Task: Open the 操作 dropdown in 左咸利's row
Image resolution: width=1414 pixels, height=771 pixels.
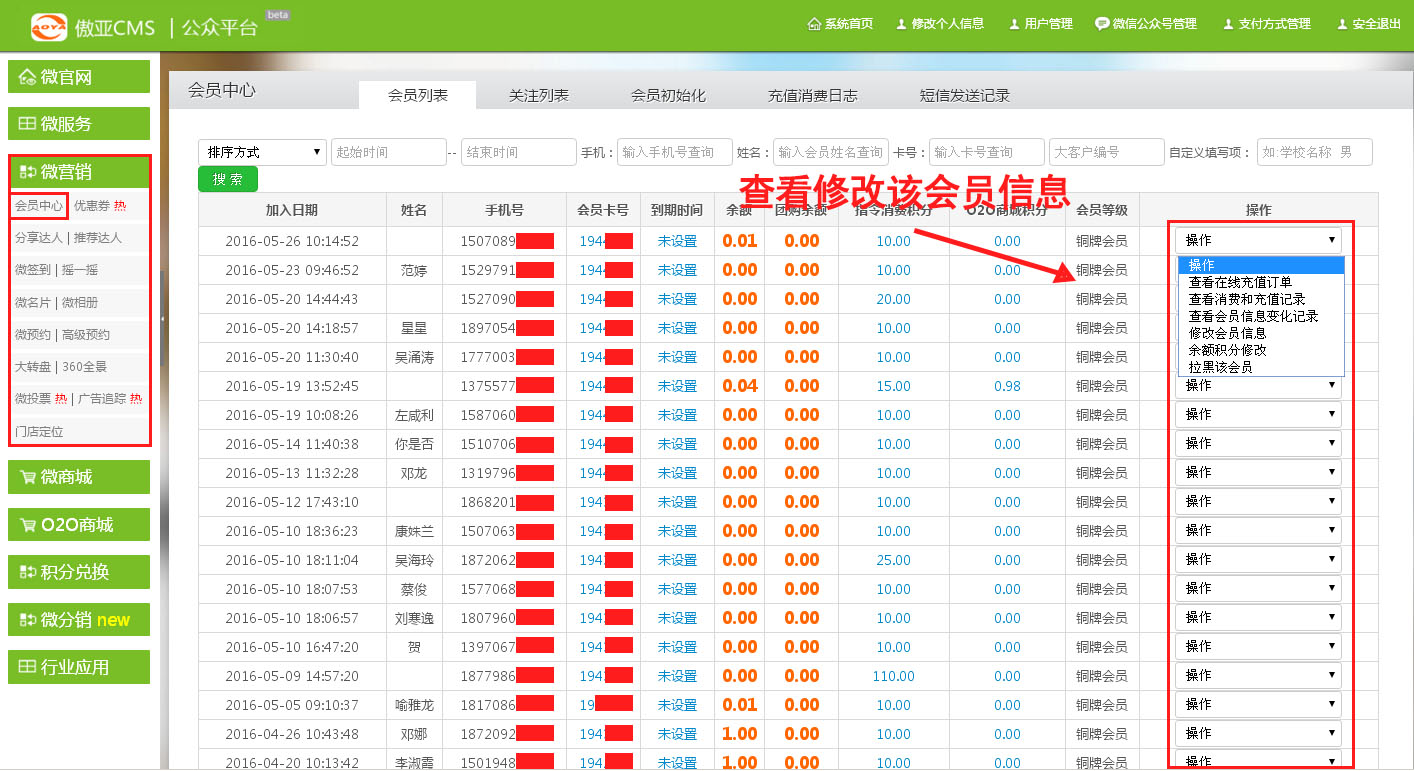Action: pyautogui.click(x=1258, y=414)
